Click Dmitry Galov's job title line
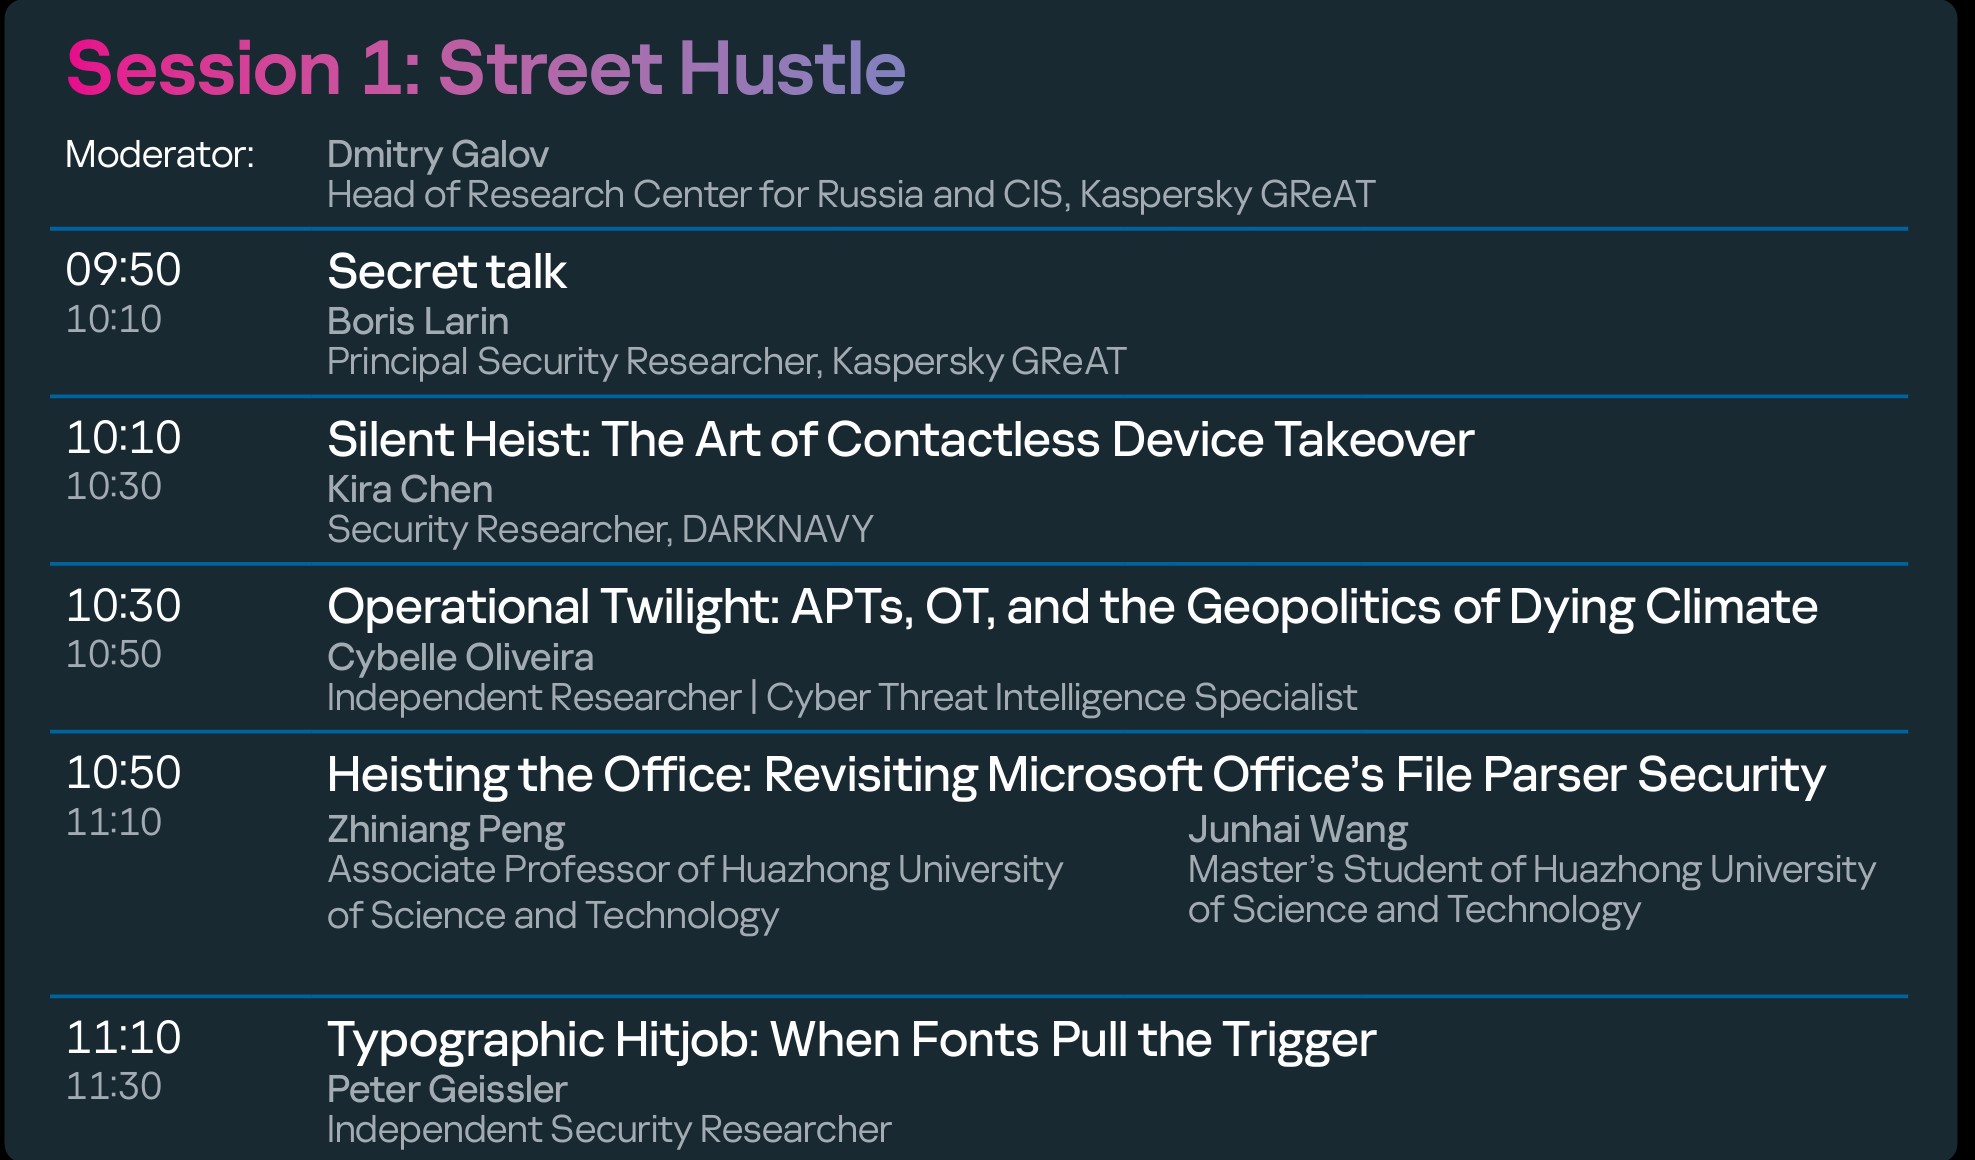Screen dimensions: 1975x1160 [x=850, y=194]
